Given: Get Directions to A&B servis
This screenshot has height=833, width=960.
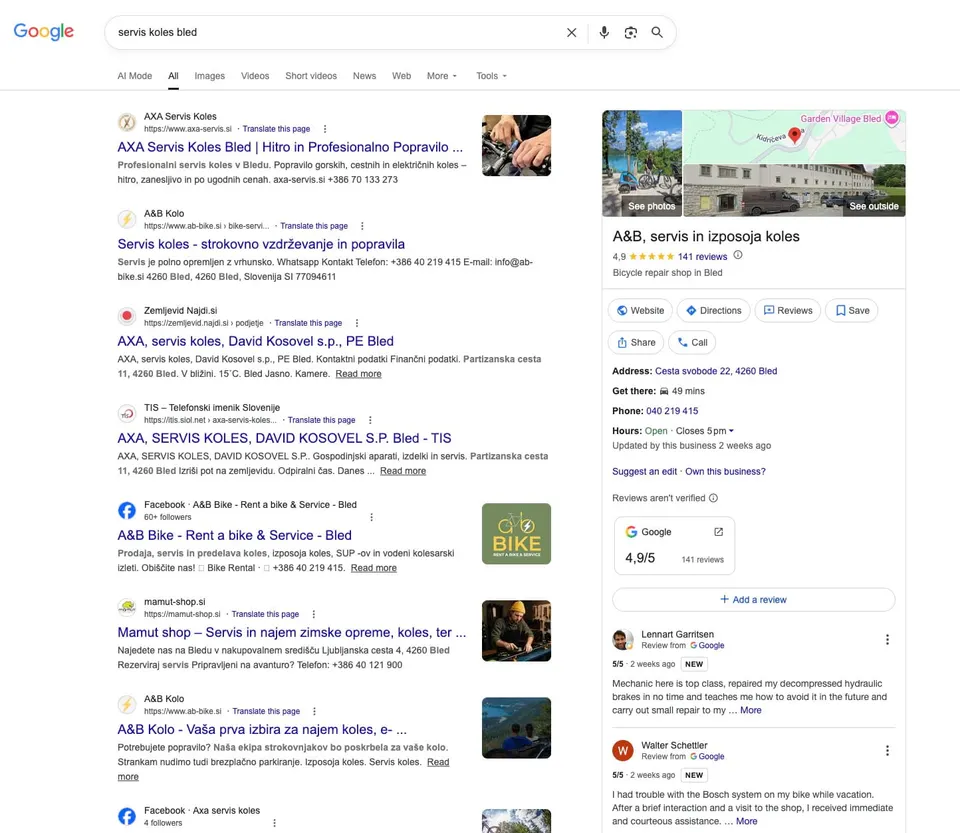Looking at the screenshot, I should tap(714, 311).
